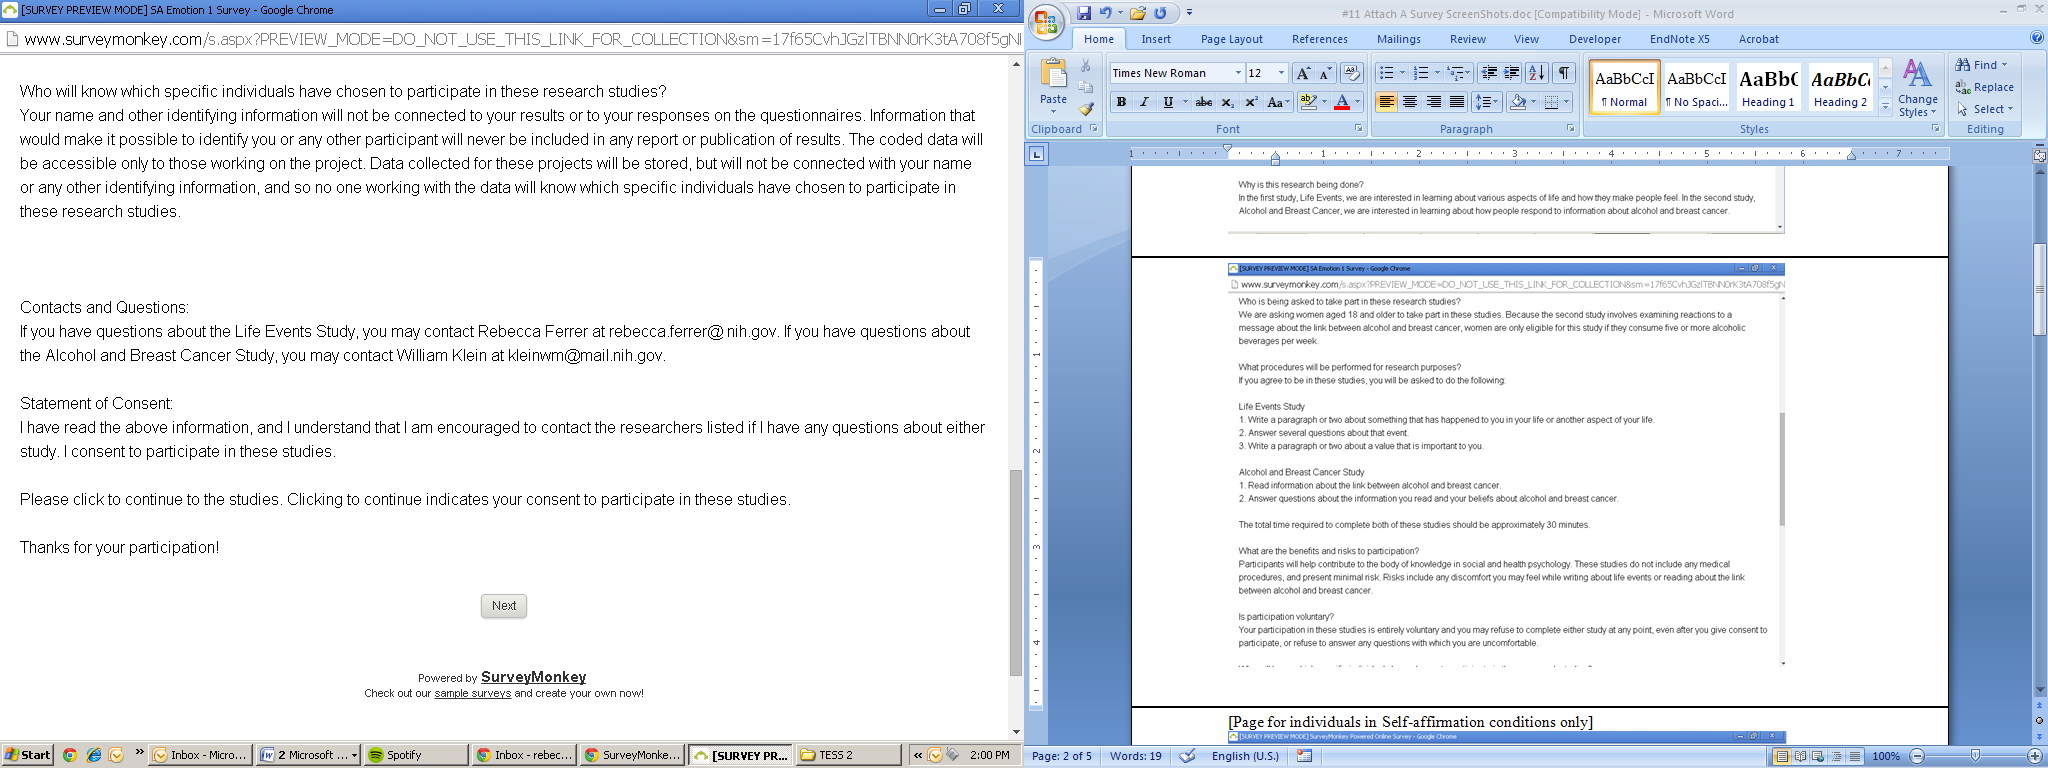The image size is (2048, 768).
Task: Shrink the font size
Action: tap(1325, 73)
